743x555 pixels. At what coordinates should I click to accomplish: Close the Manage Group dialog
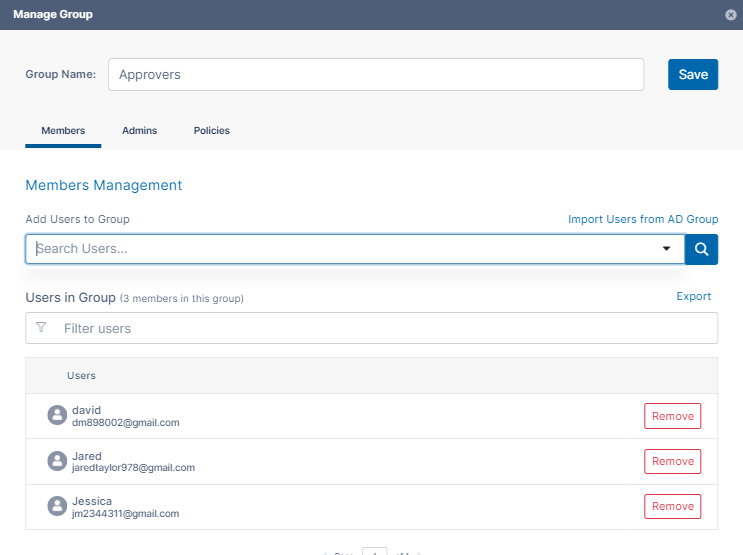pos(731,15)
